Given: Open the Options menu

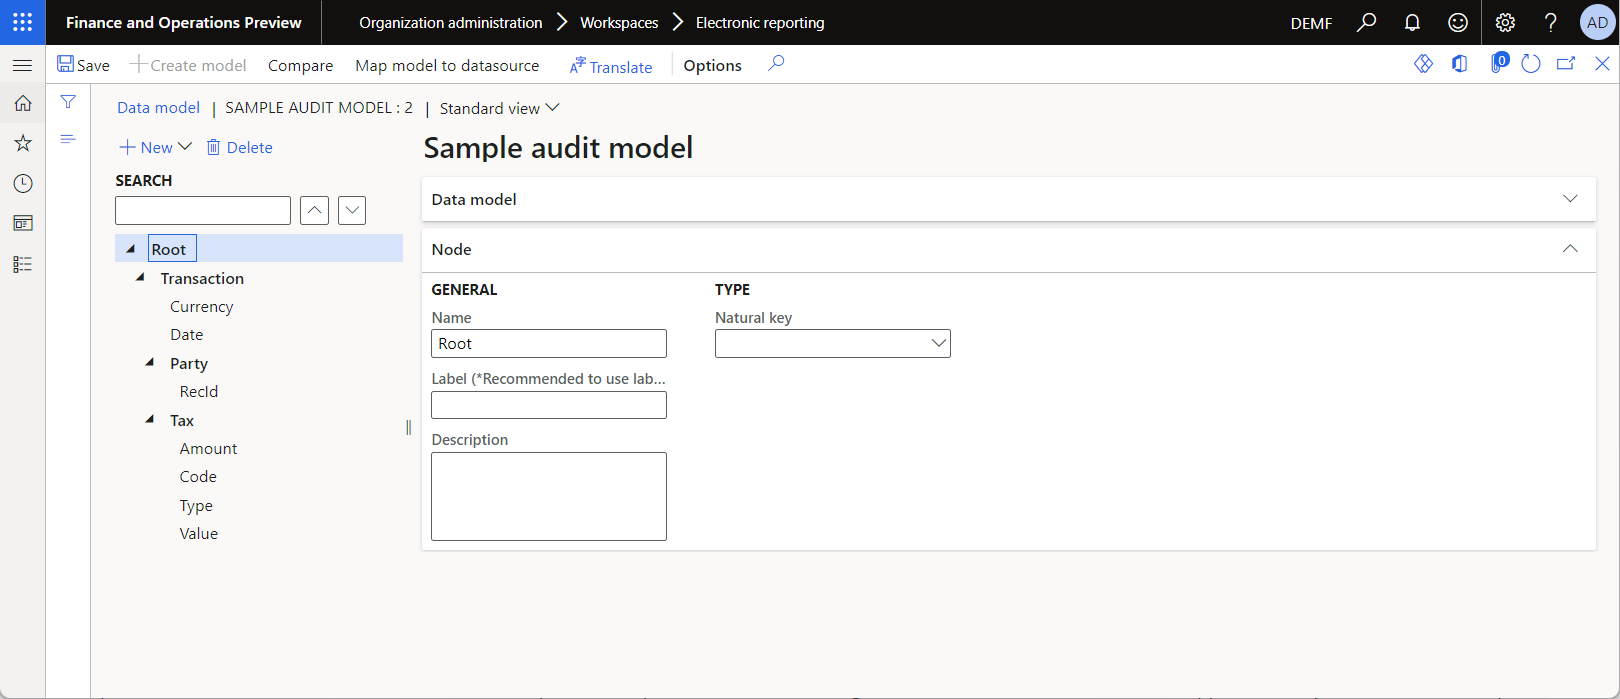Looking at the screenshot, I should 713,65.
